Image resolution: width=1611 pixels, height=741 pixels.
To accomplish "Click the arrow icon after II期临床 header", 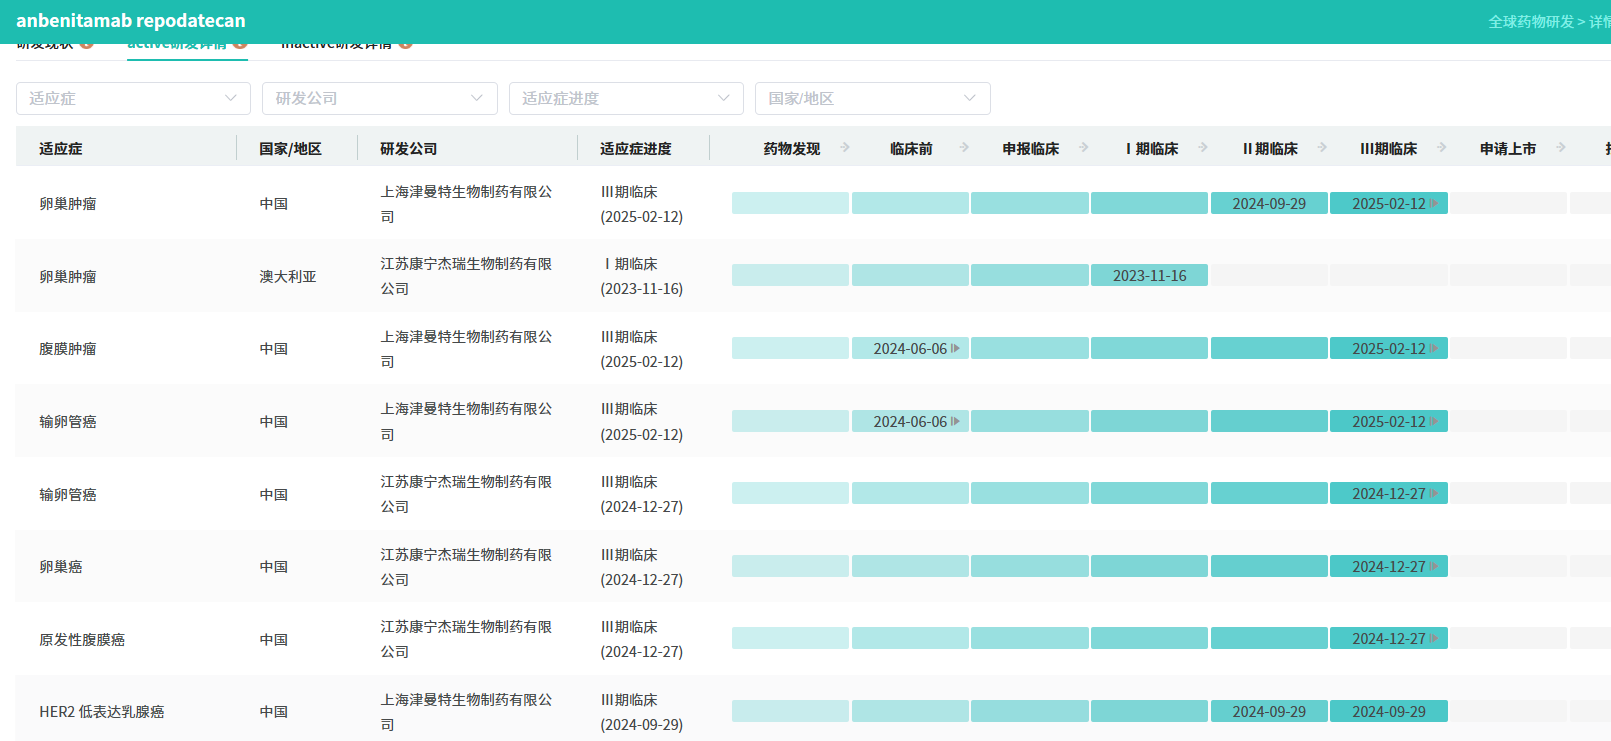I will point(1322,148).
